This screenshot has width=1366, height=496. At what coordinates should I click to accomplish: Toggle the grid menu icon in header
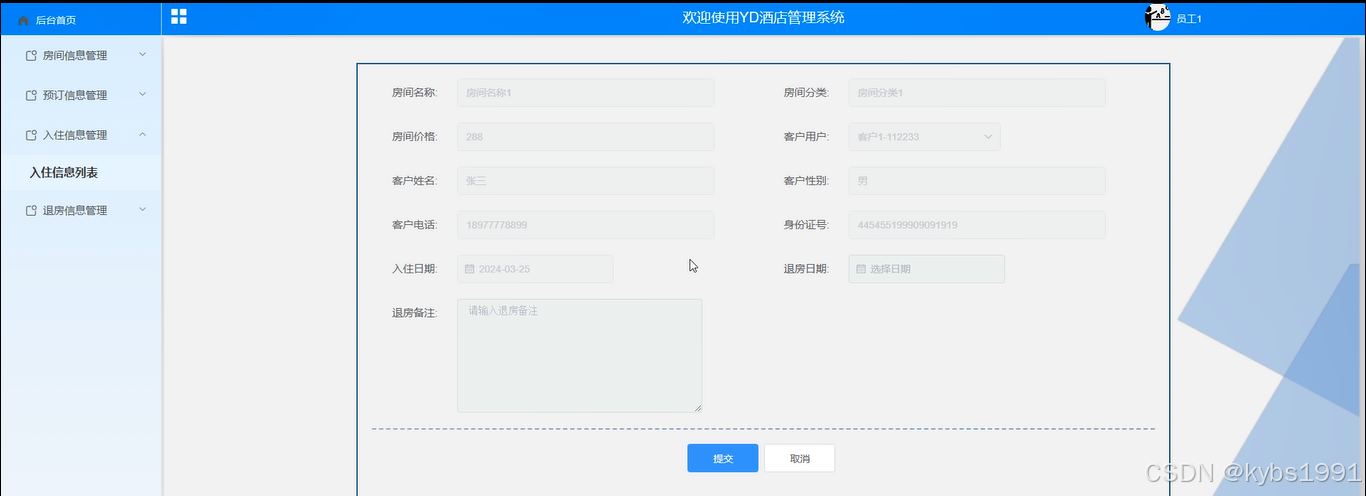[x=179, y=16]
